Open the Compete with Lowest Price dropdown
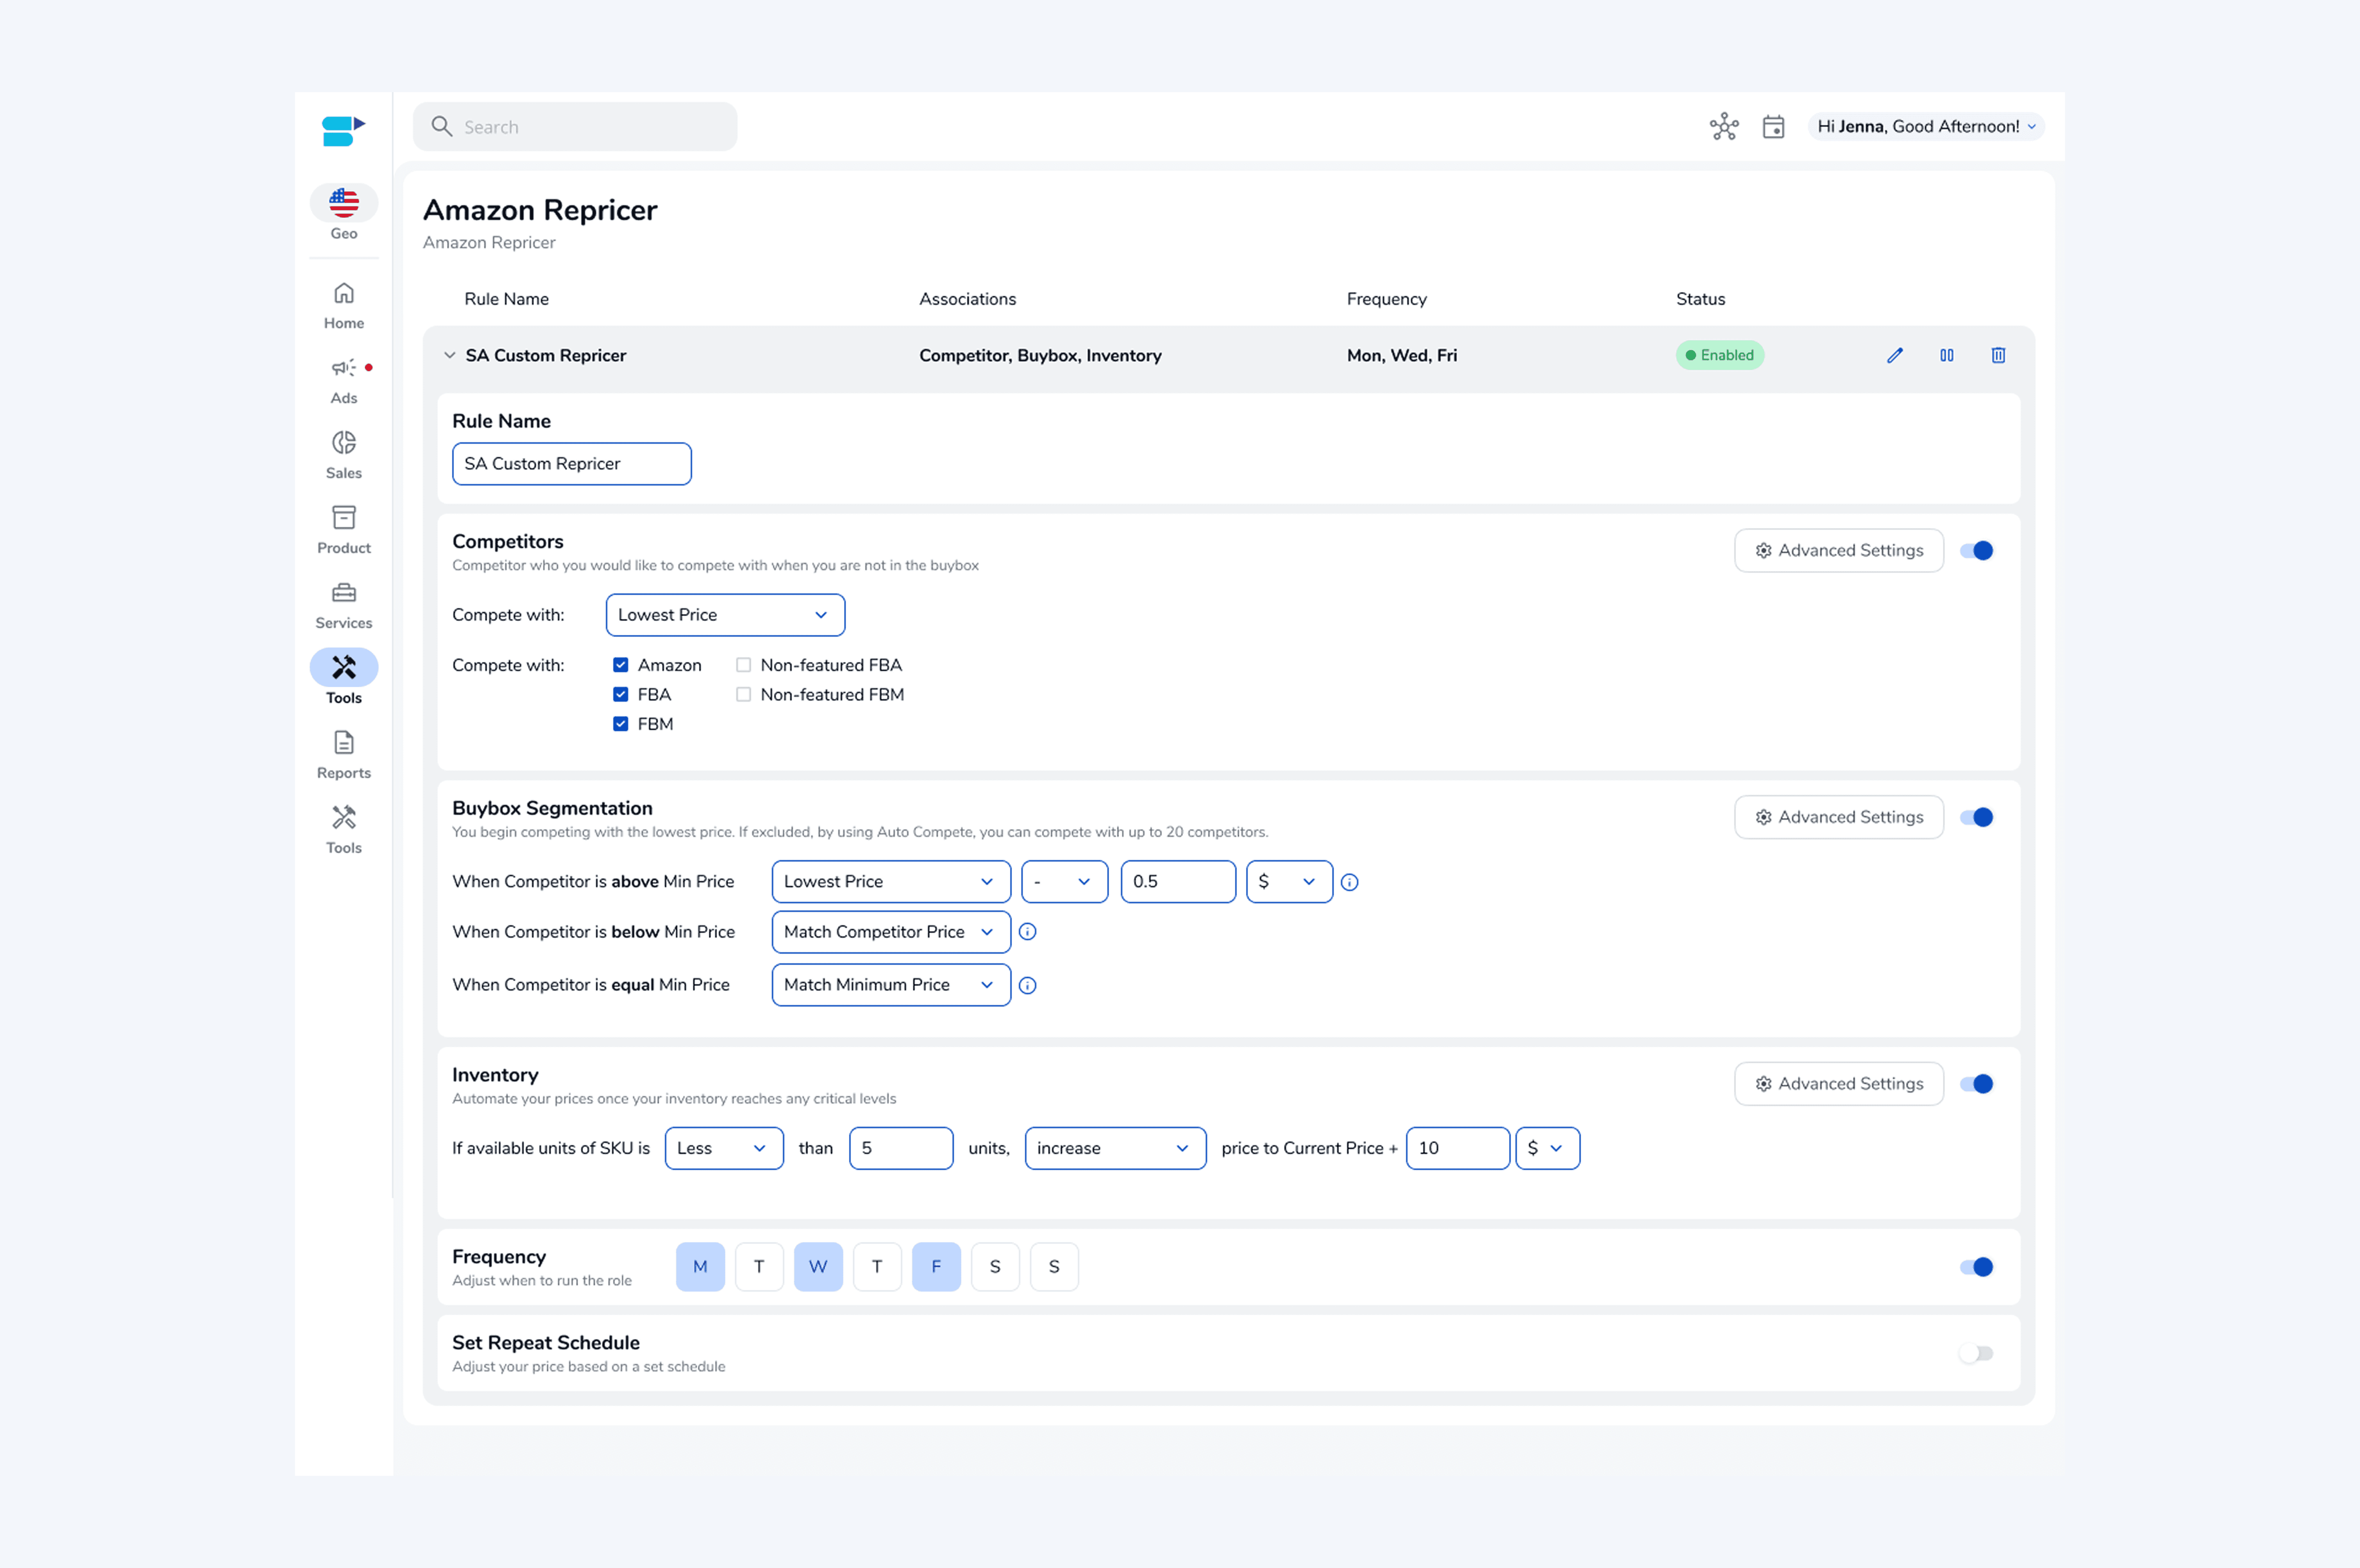 click(x=724, y=615)
